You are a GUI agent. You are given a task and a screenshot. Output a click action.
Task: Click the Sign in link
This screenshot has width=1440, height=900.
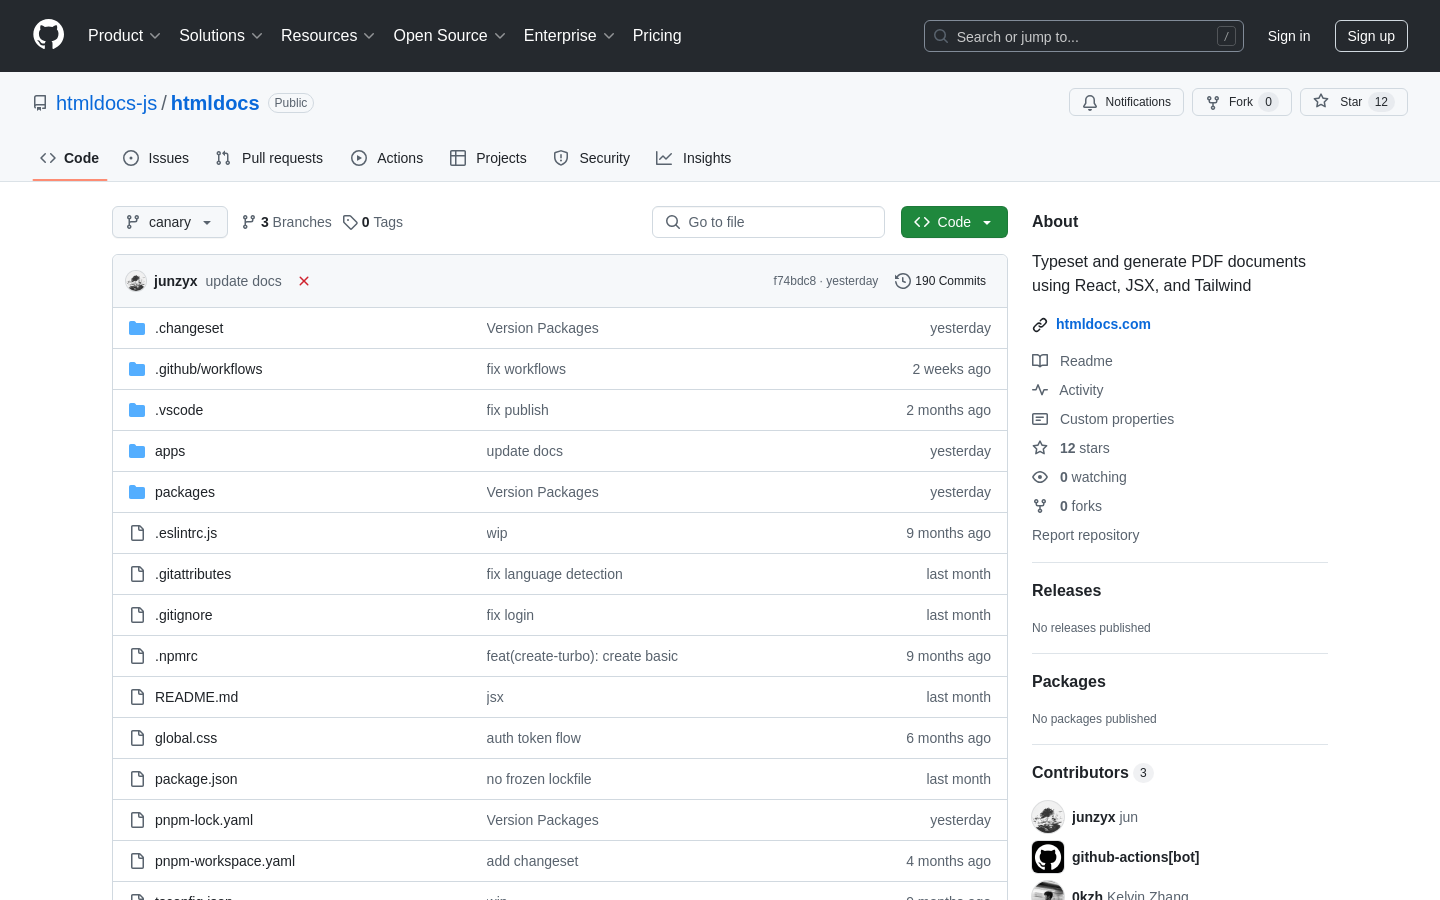tap(1289, 36)
